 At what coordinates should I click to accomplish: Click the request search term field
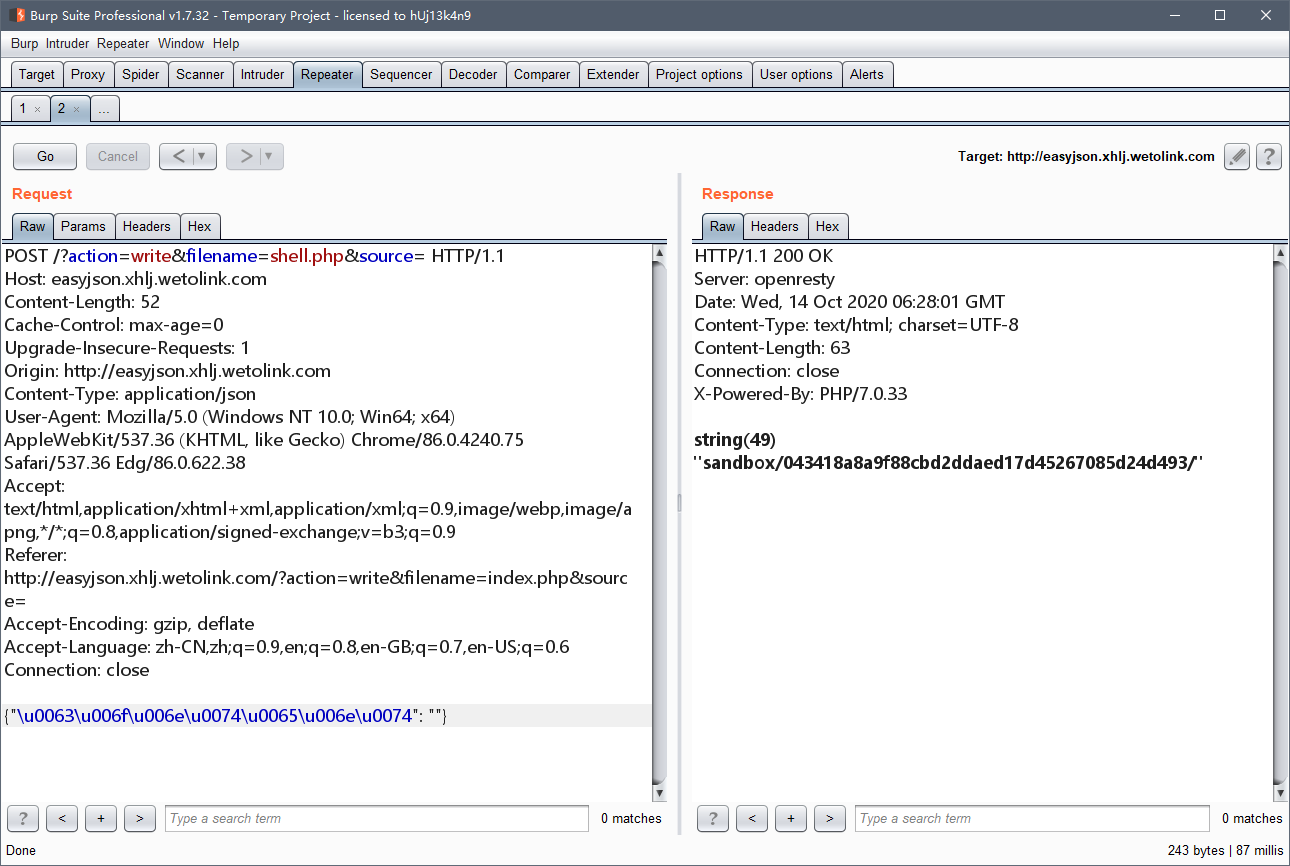[x=377, y=818]
